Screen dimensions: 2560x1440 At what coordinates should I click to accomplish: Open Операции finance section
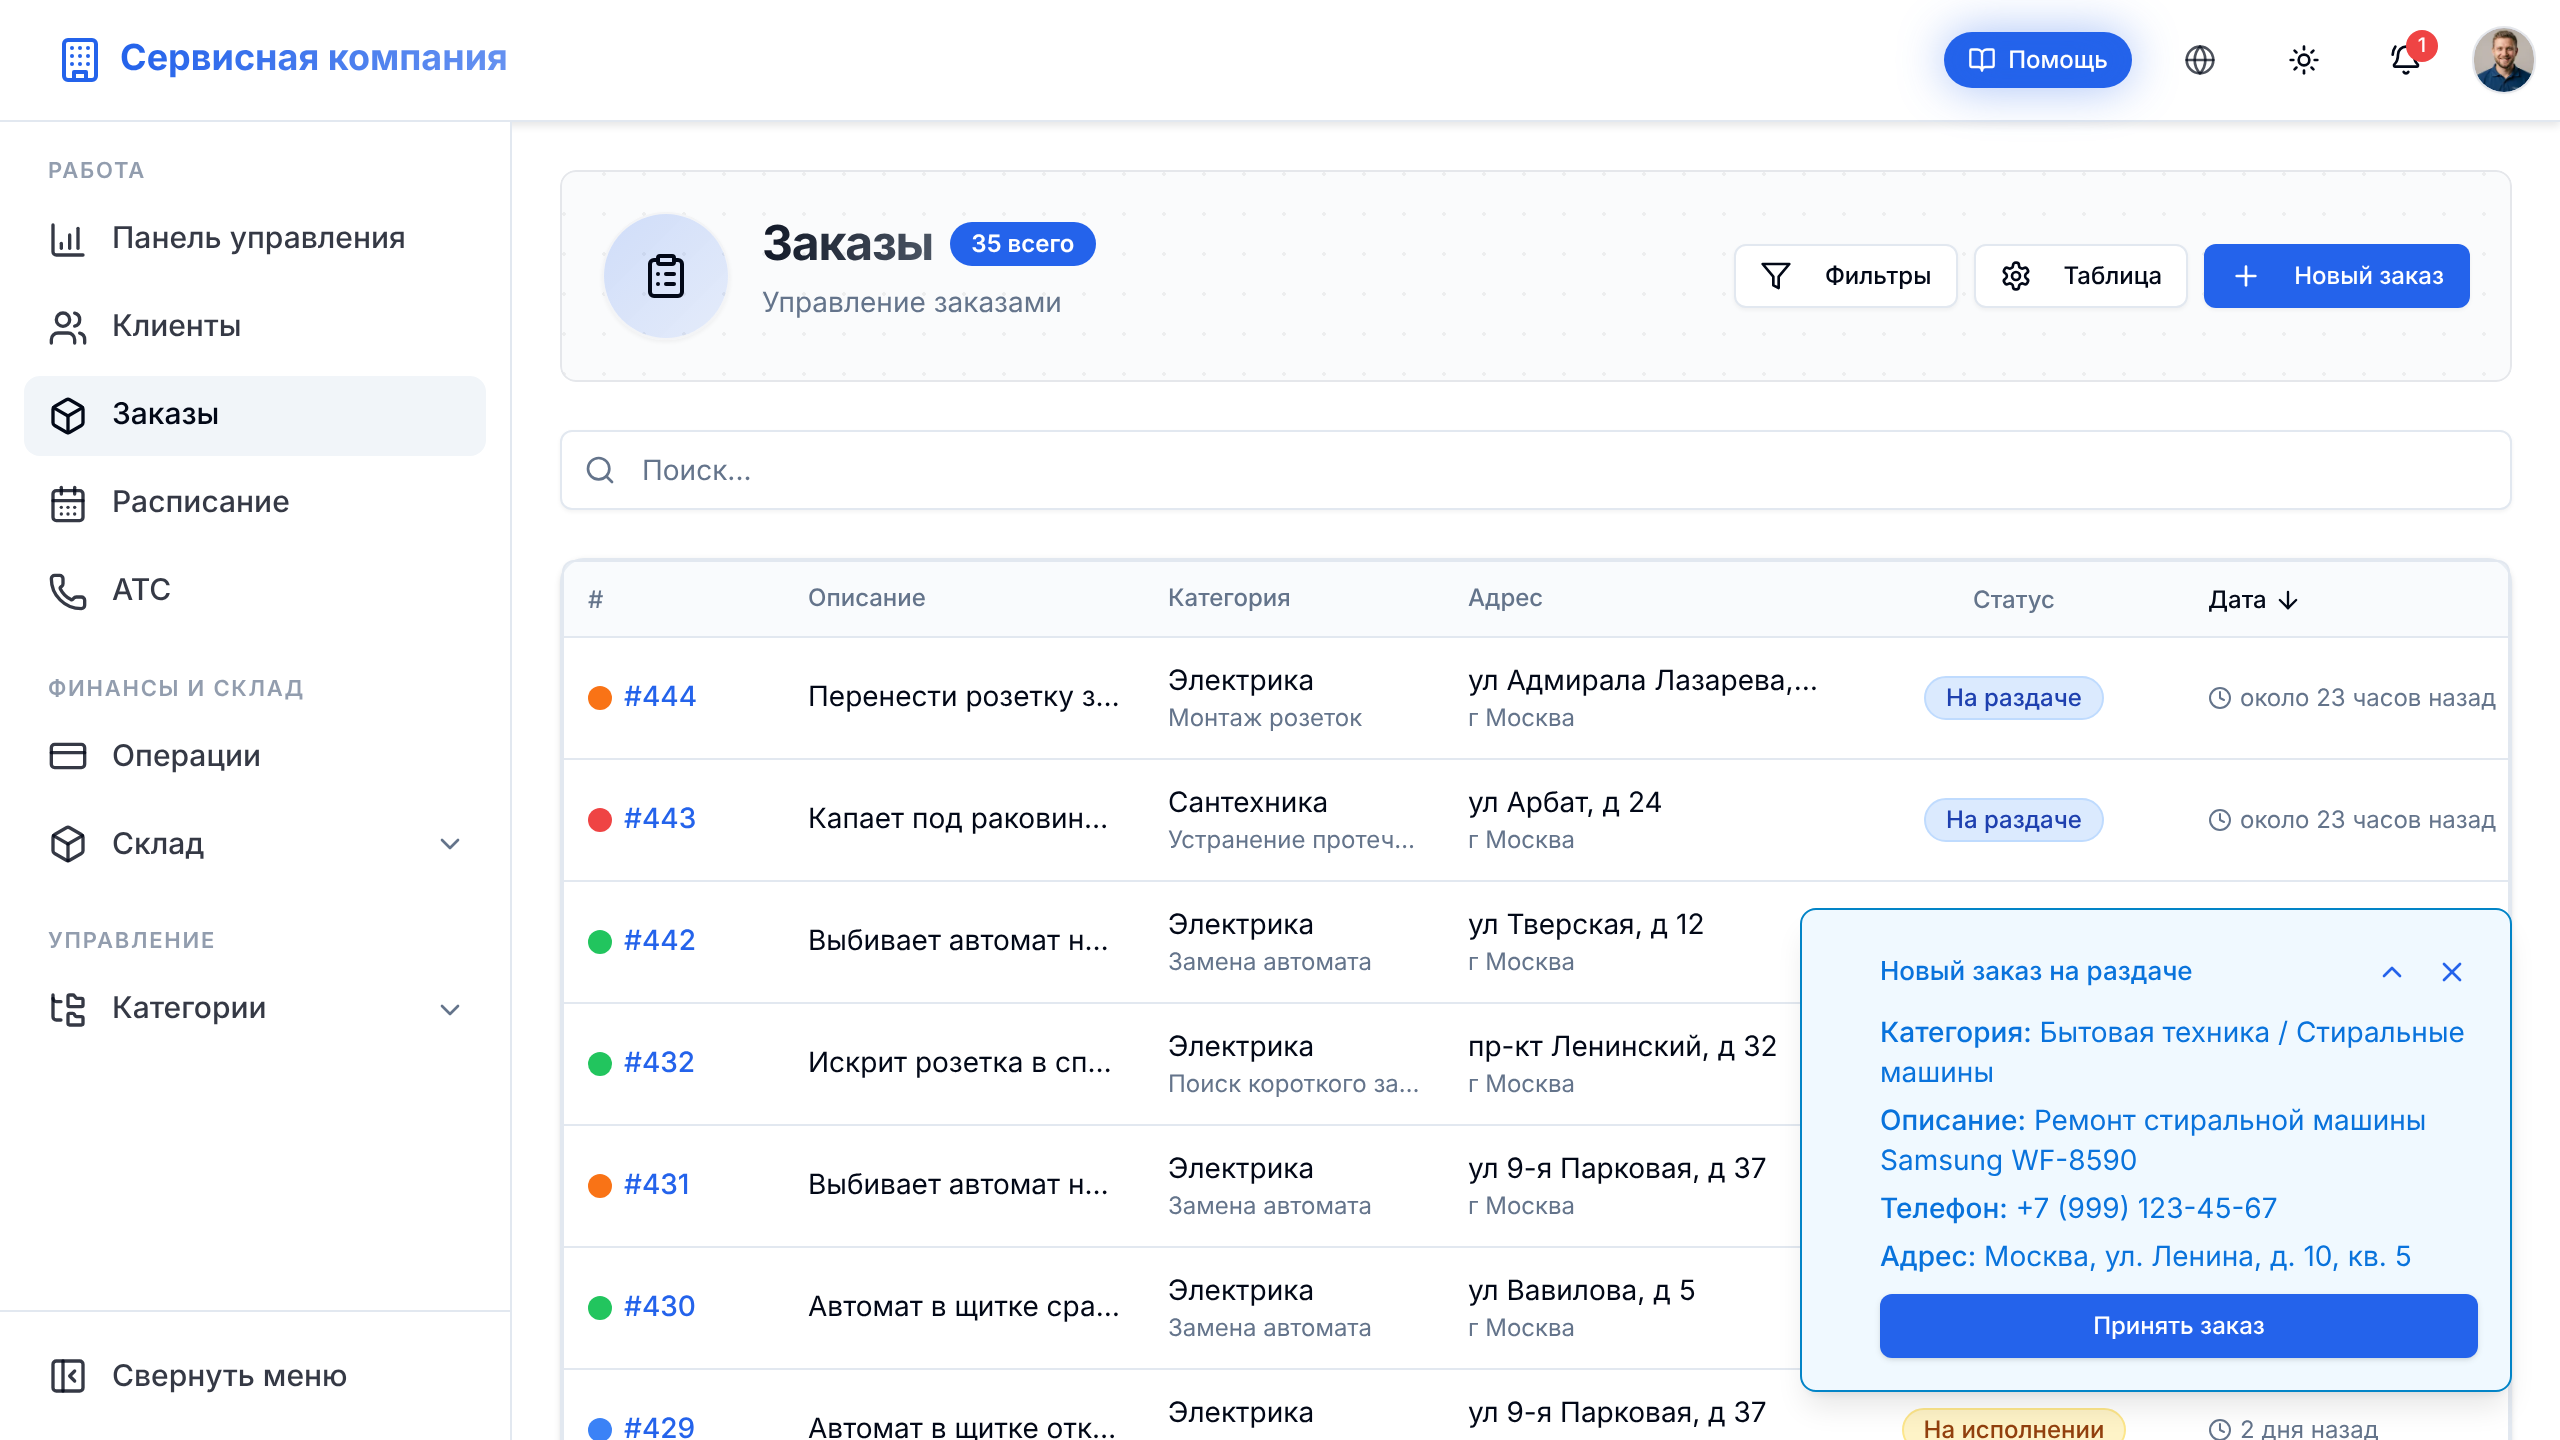pyautogui.click(x=255, y=756)
